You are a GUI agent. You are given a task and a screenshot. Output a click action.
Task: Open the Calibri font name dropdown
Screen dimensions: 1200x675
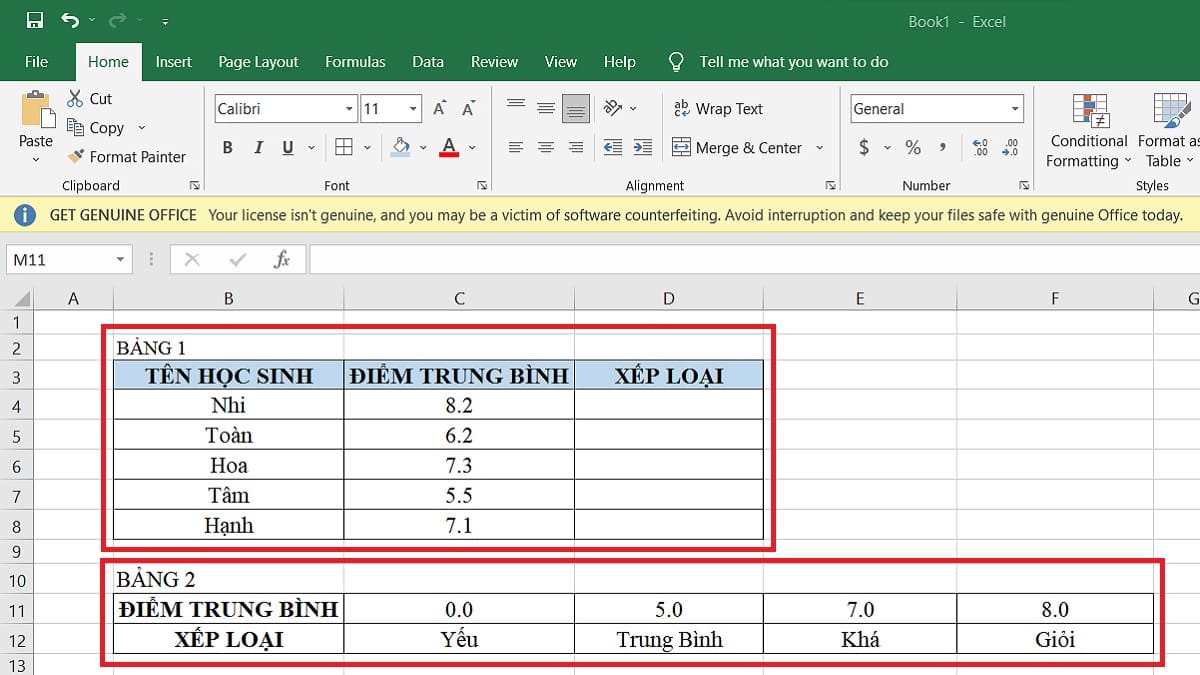348,108
